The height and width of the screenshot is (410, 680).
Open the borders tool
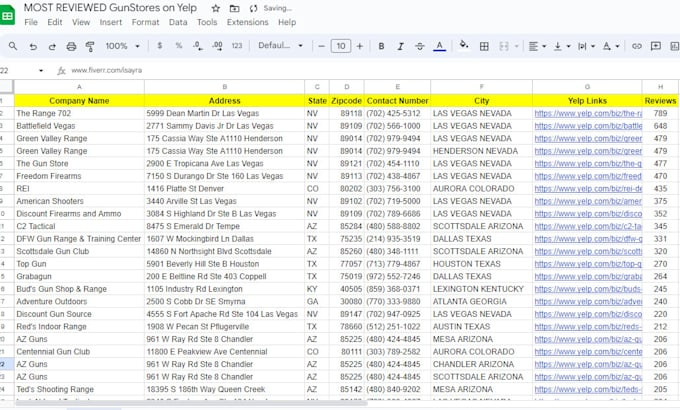[x=484, y=46]
